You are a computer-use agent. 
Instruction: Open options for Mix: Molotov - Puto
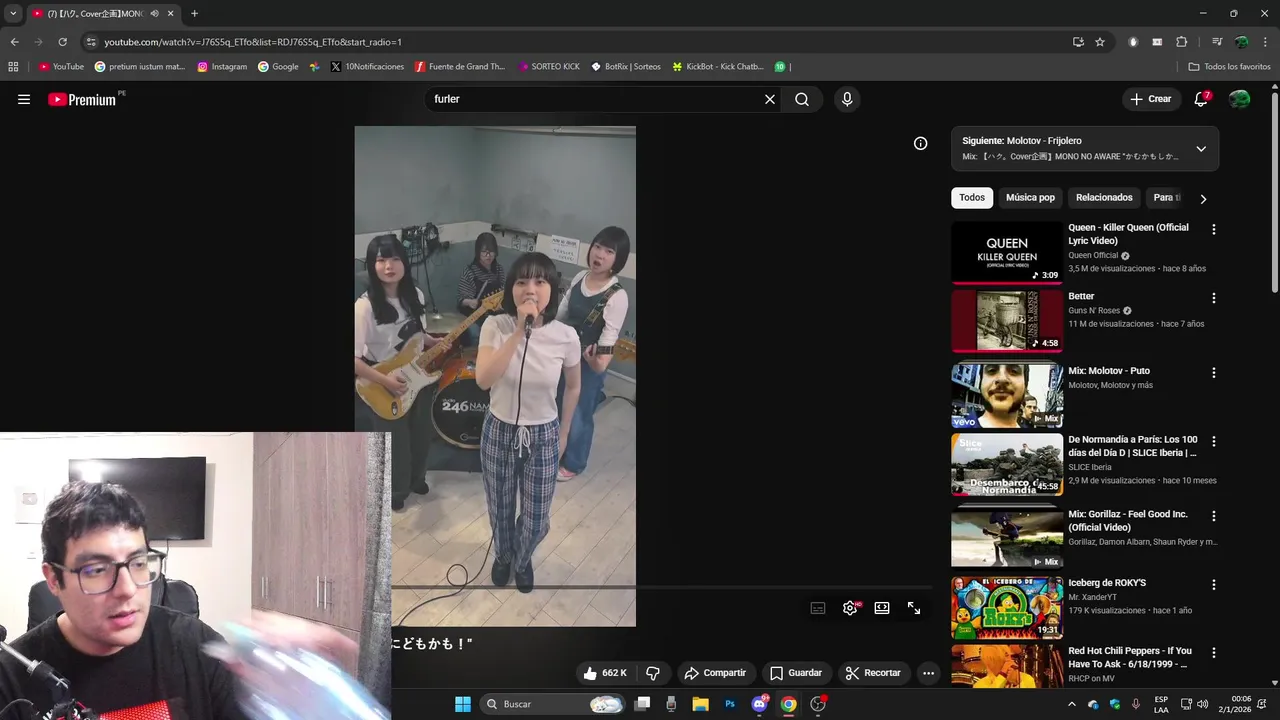pos(1214,372)
